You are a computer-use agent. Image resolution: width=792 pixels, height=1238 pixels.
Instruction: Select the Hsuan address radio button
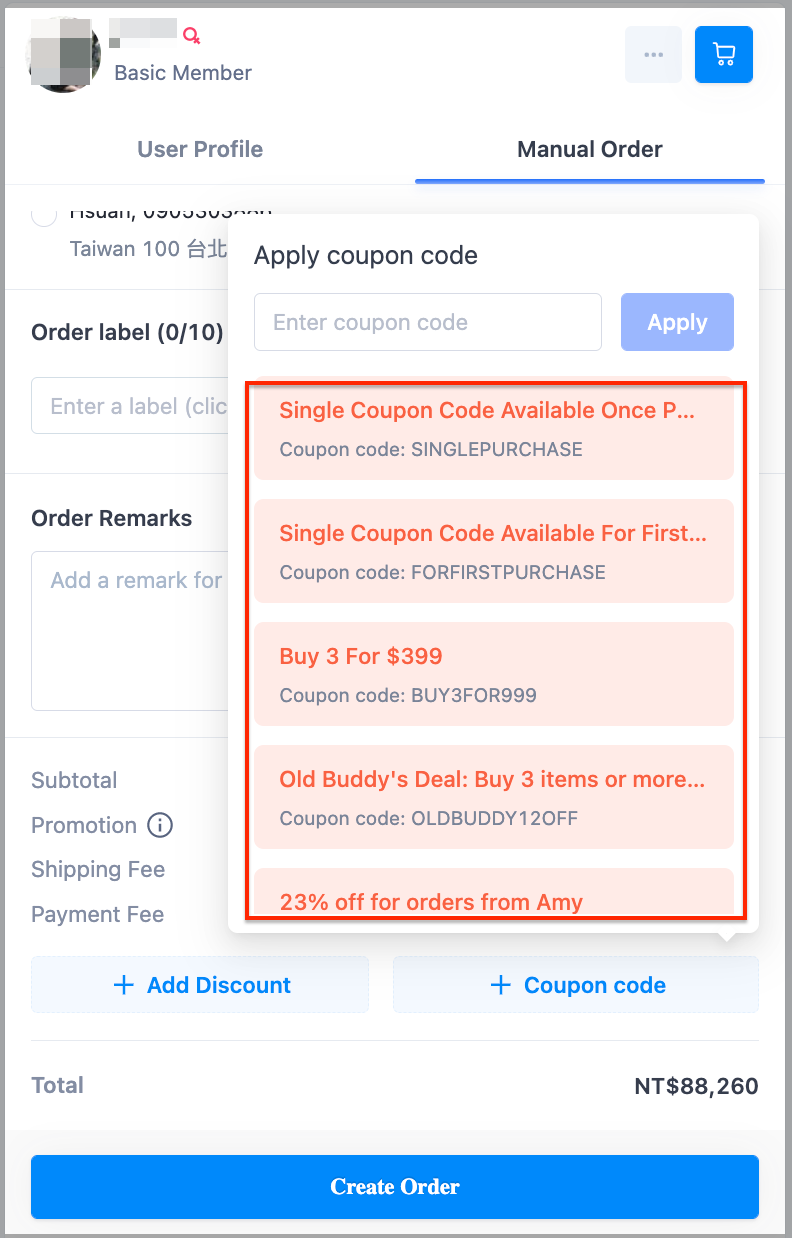pyautogui.click(x=44, y=213)
